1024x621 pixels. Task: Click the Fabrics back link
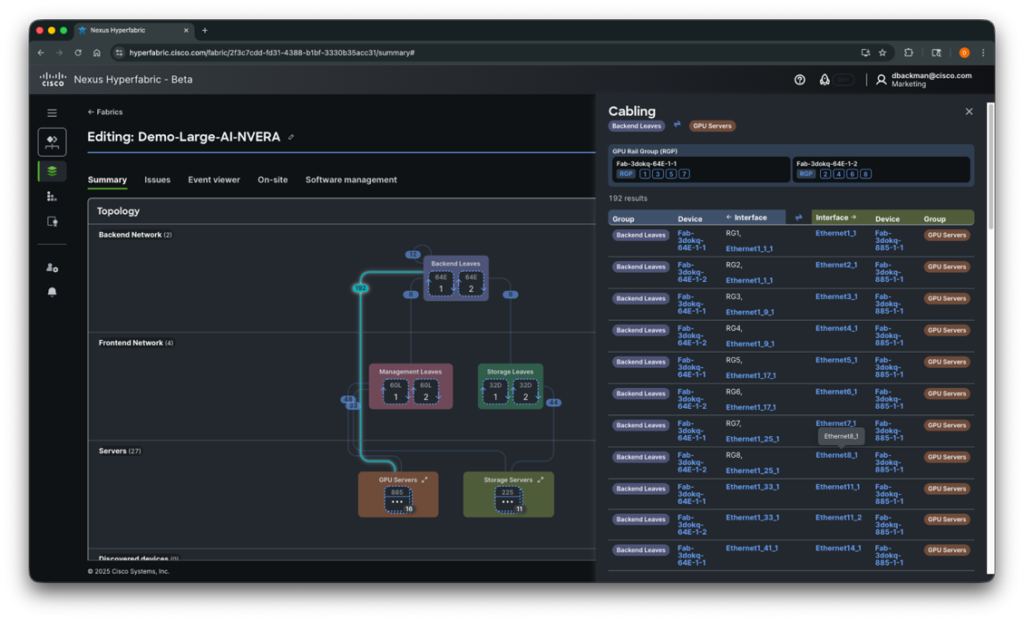[105, 112]
